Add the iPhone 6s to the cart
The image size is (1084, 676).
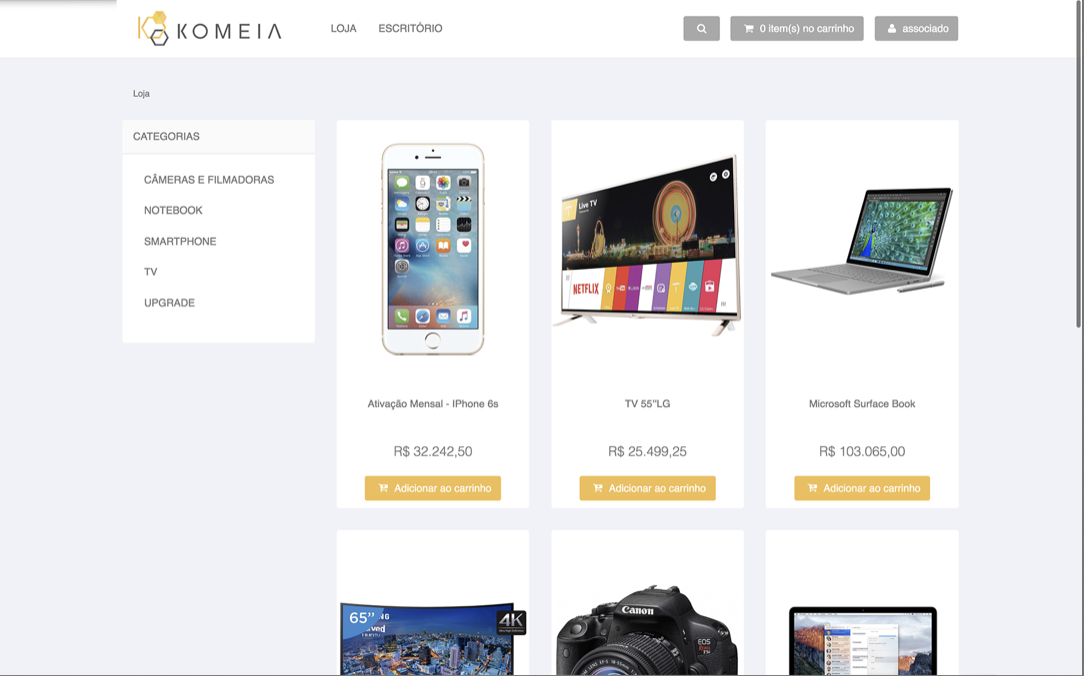click(433, 488)
